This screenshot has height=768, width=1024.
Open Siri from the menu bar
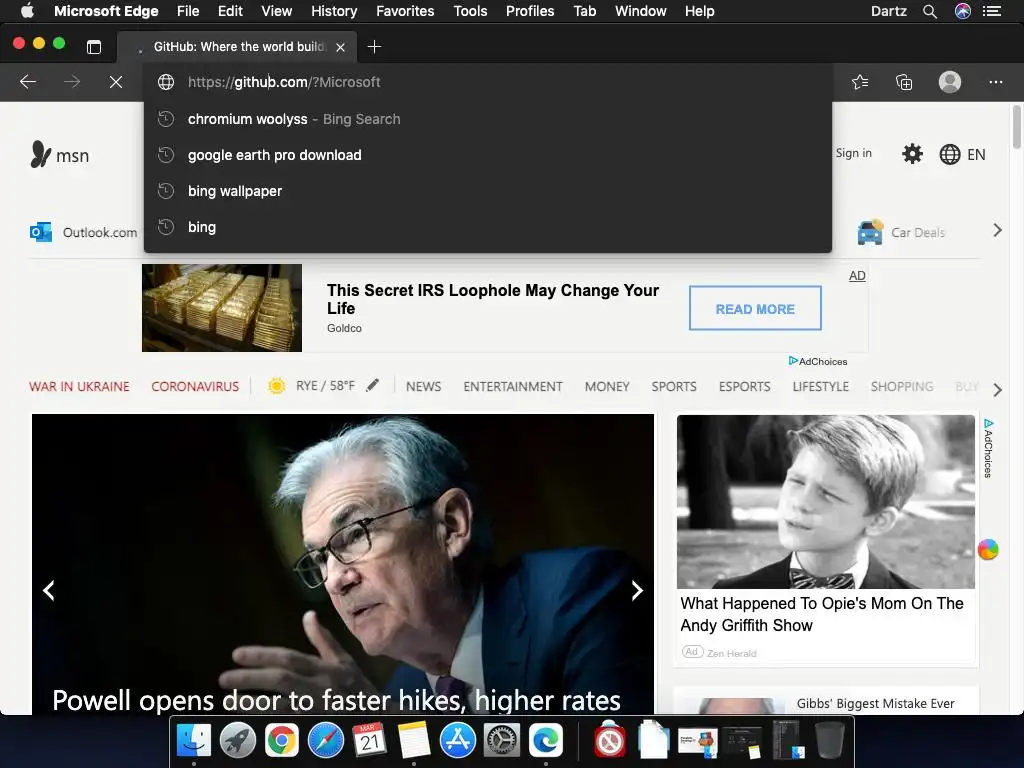coord(963,11)
